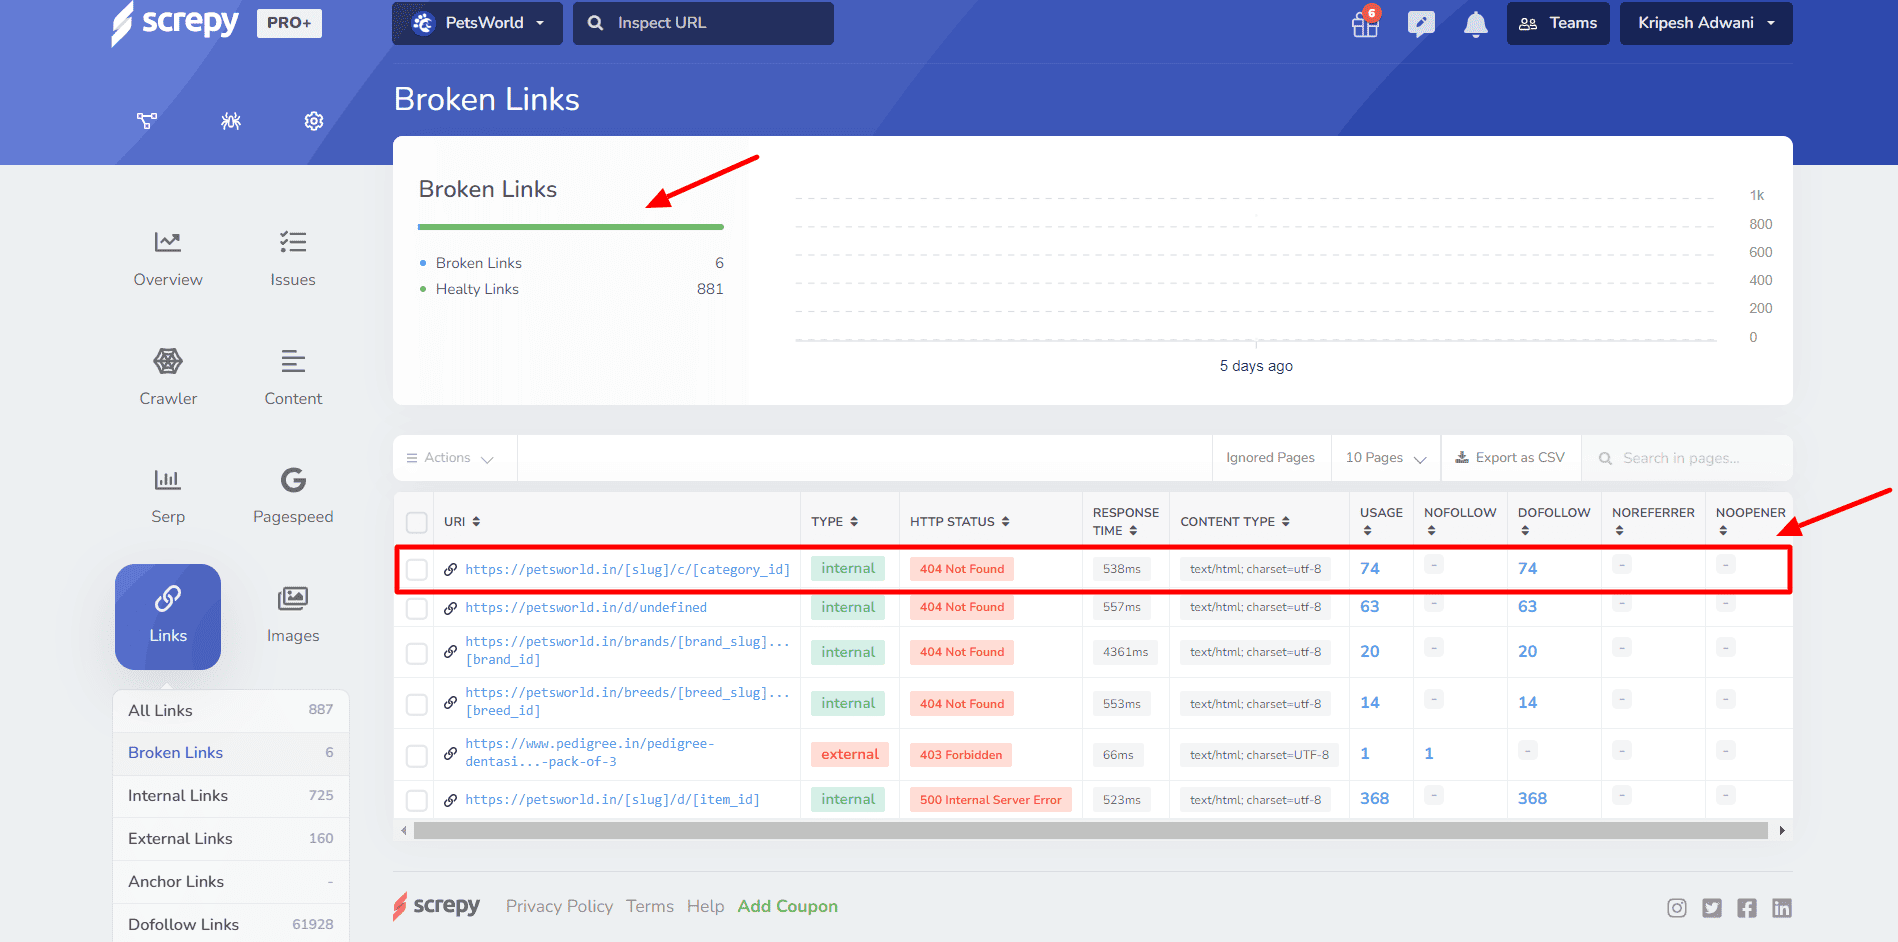Open the Crawler section icon

click(168, 362)
